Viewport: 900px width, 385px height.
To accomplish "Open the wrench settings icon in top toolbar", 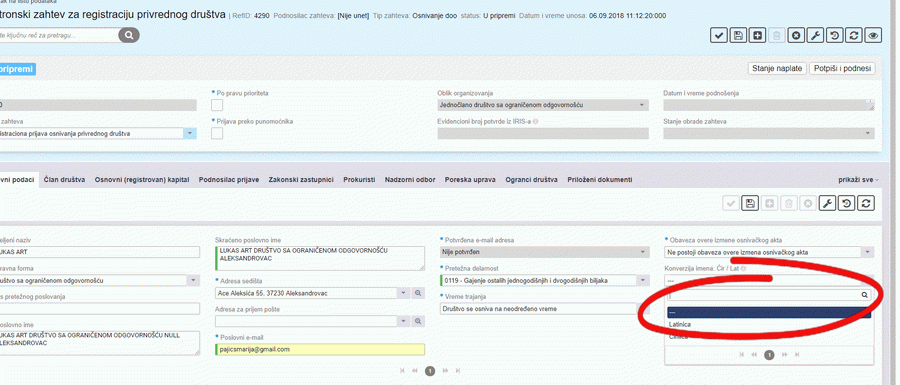I will click(x=815, y=36).
